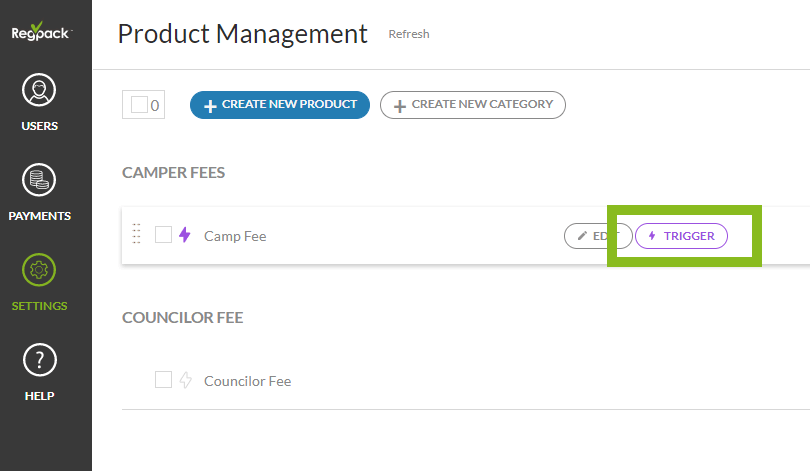Viewport: 810px width, 471px height.
Task: Open the Settings gear icon
Action: (x=40, y=271)
